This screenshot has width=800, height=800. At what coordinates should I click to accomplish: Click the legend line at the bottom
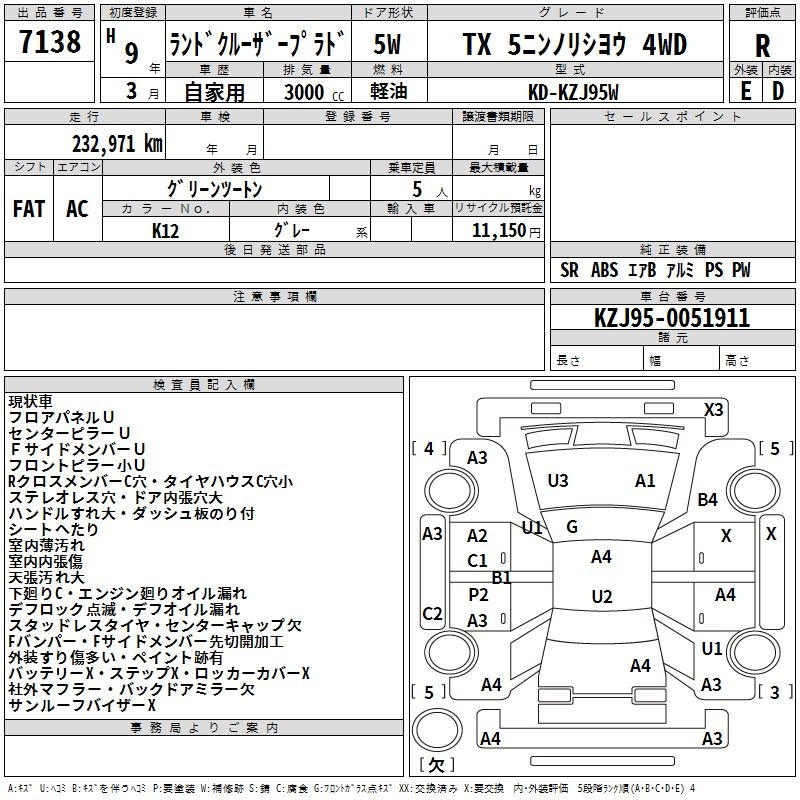click(x=352, y=789)
